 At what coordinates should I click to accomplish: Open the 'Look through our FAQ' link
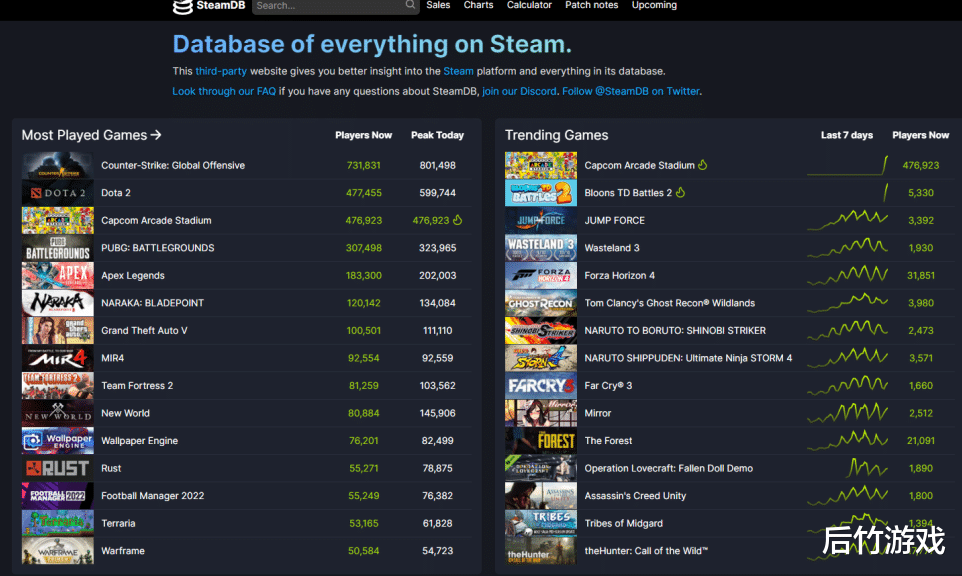coord(224,91)
